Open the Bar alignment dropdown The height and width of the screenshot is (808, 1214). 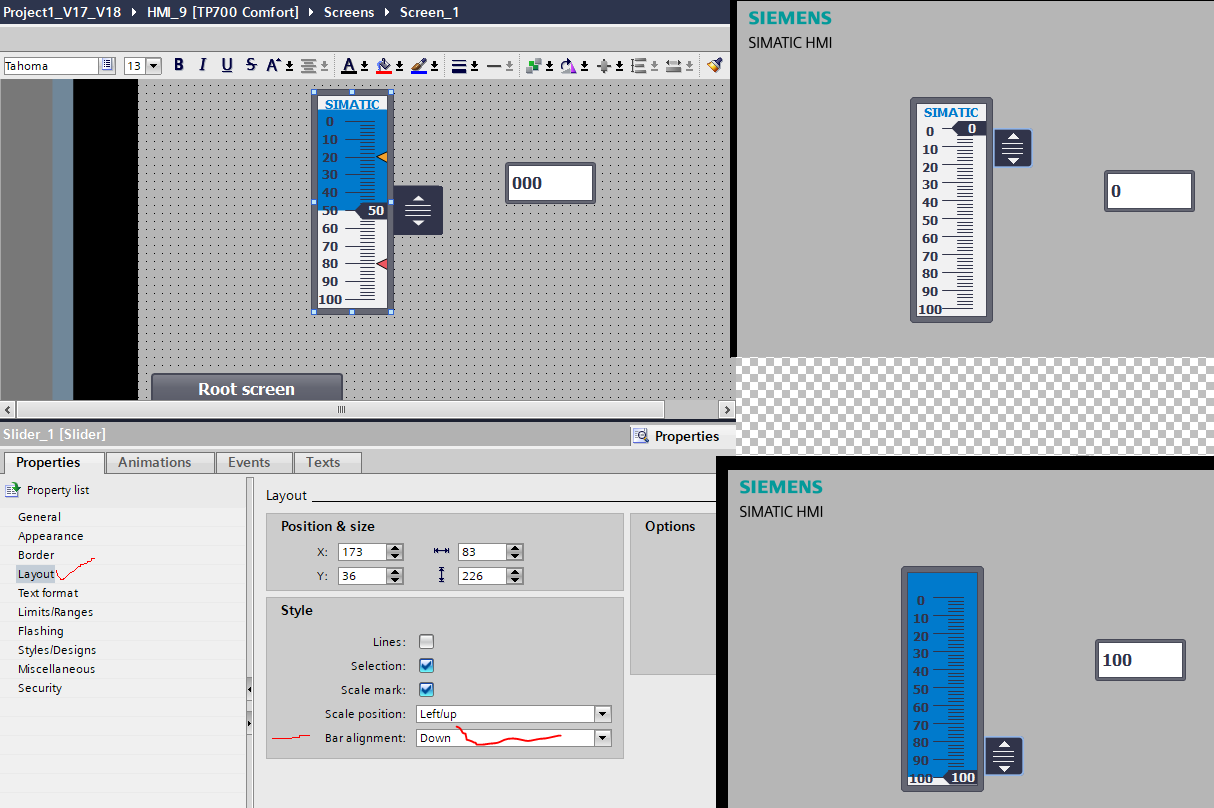(x=603, y=738)
